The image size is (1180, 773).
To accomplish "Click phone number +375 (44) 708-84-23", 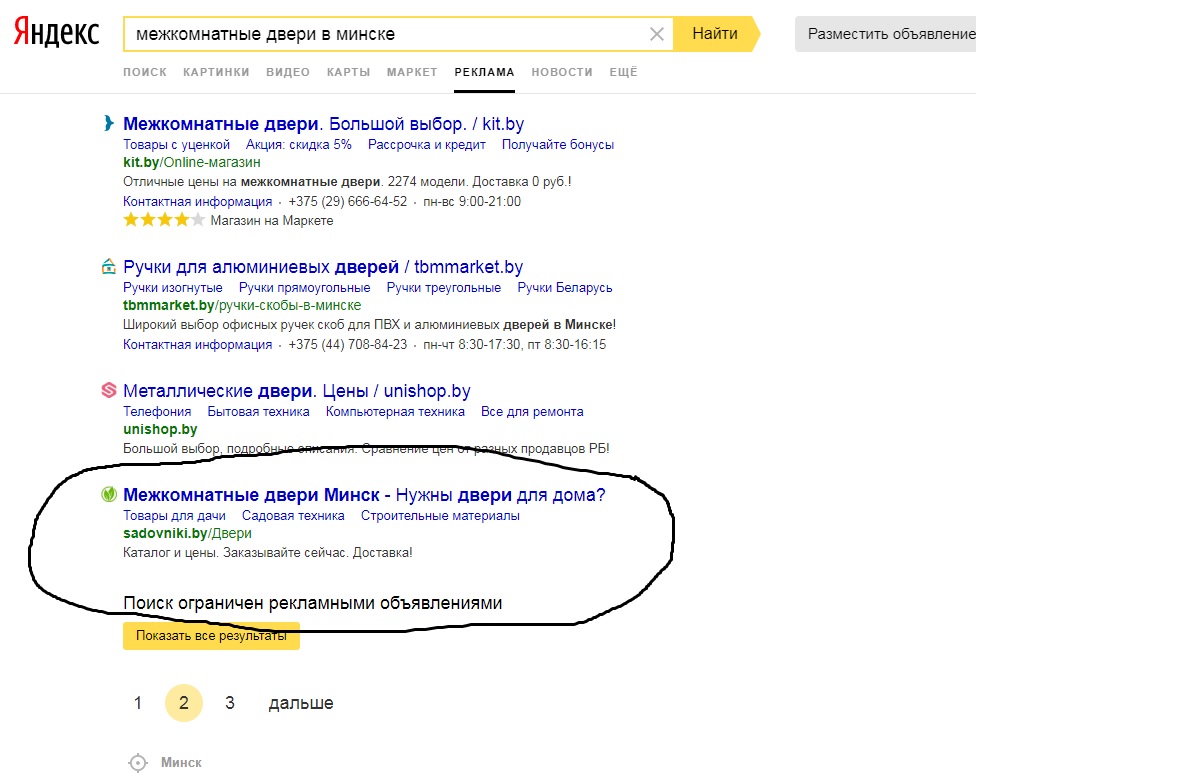I will click(x=348, y=345).
